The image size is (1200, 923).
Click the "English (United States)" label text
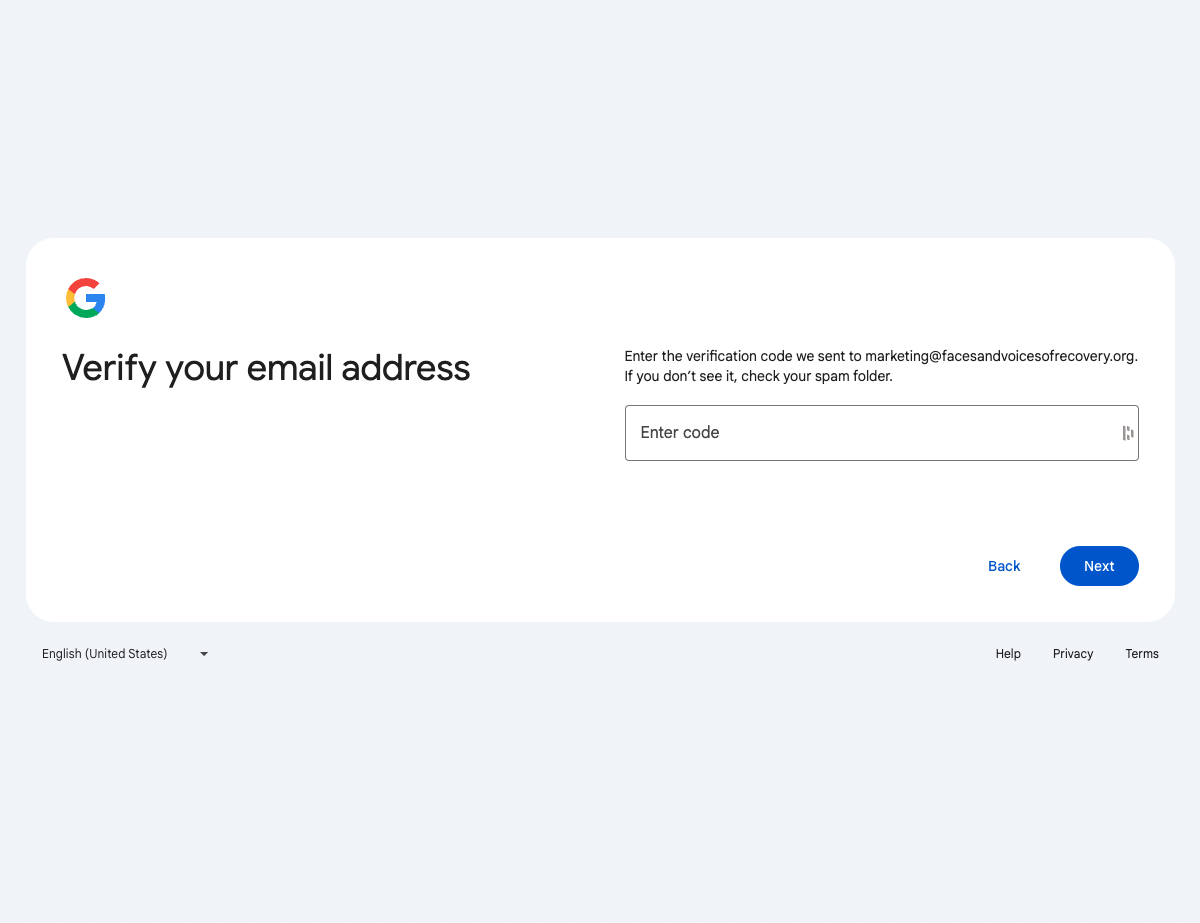pos(105,654)
